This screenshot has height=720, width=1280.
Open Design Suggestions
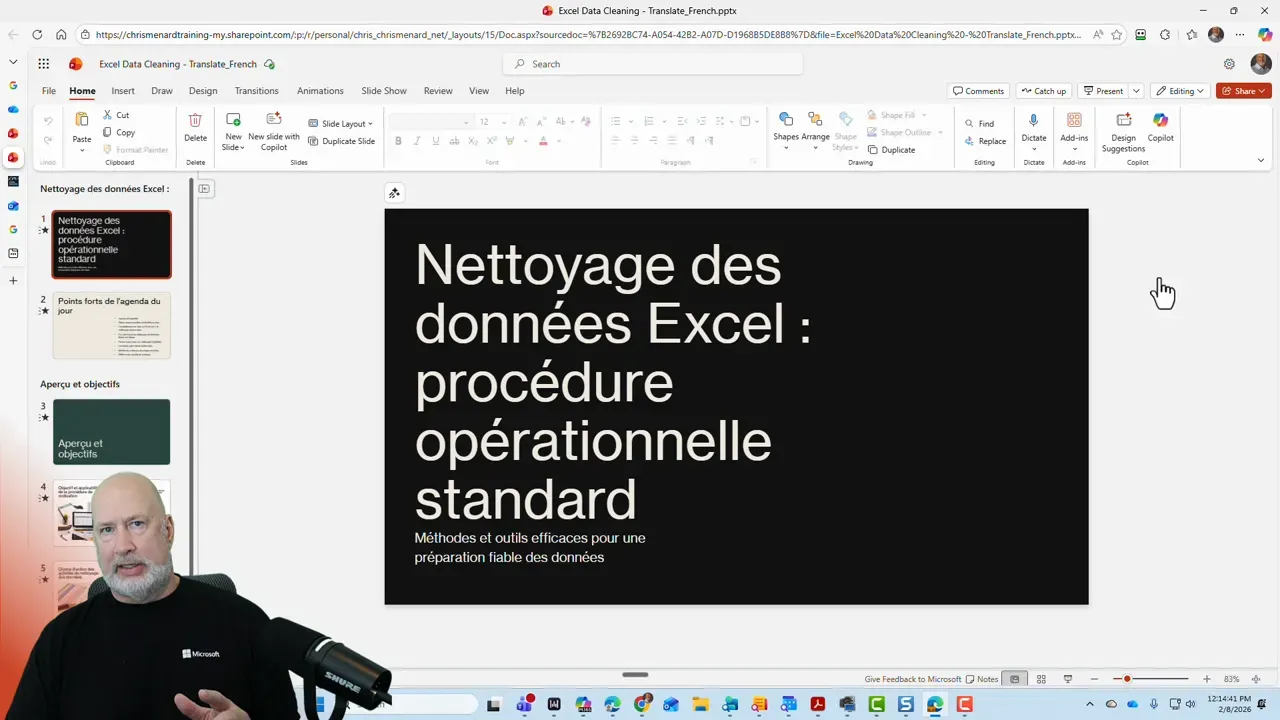(x=1122, y=130)
